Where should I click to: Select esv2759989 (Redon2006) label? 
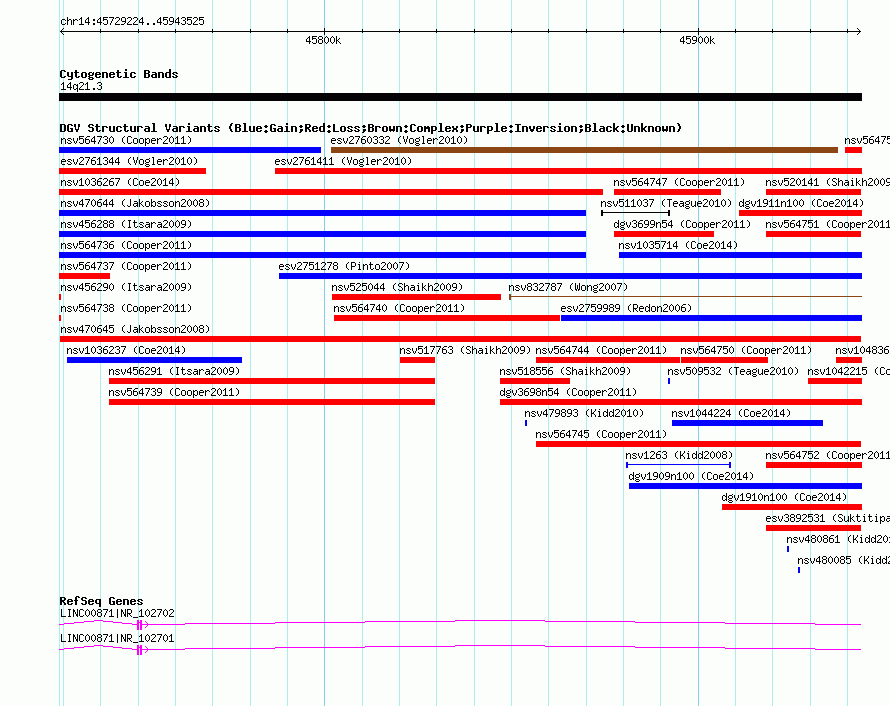point(626,308)
